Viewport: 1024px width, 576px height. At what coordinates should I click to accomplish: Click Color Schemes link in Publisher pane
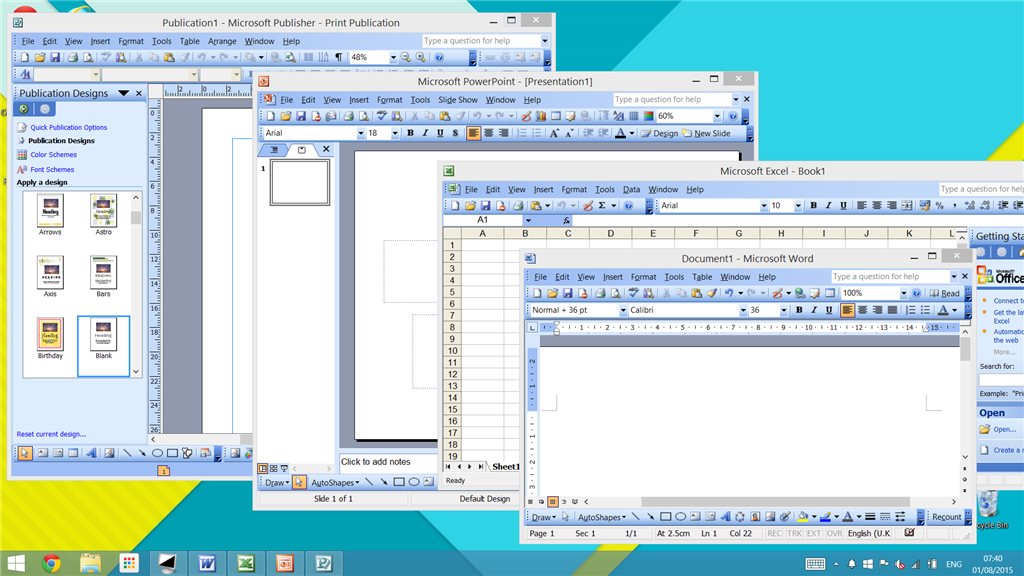54,155
